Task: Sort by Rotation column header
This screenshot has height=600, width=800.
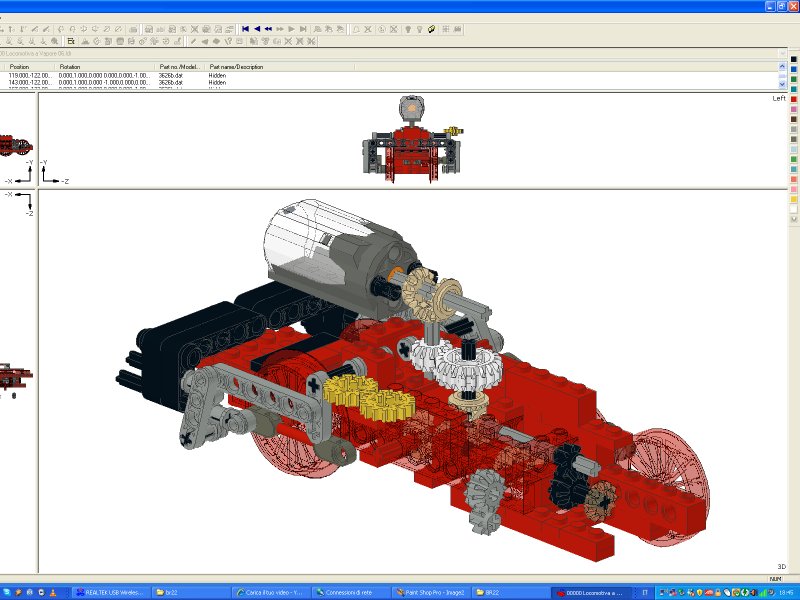Action: click(104, 67)
